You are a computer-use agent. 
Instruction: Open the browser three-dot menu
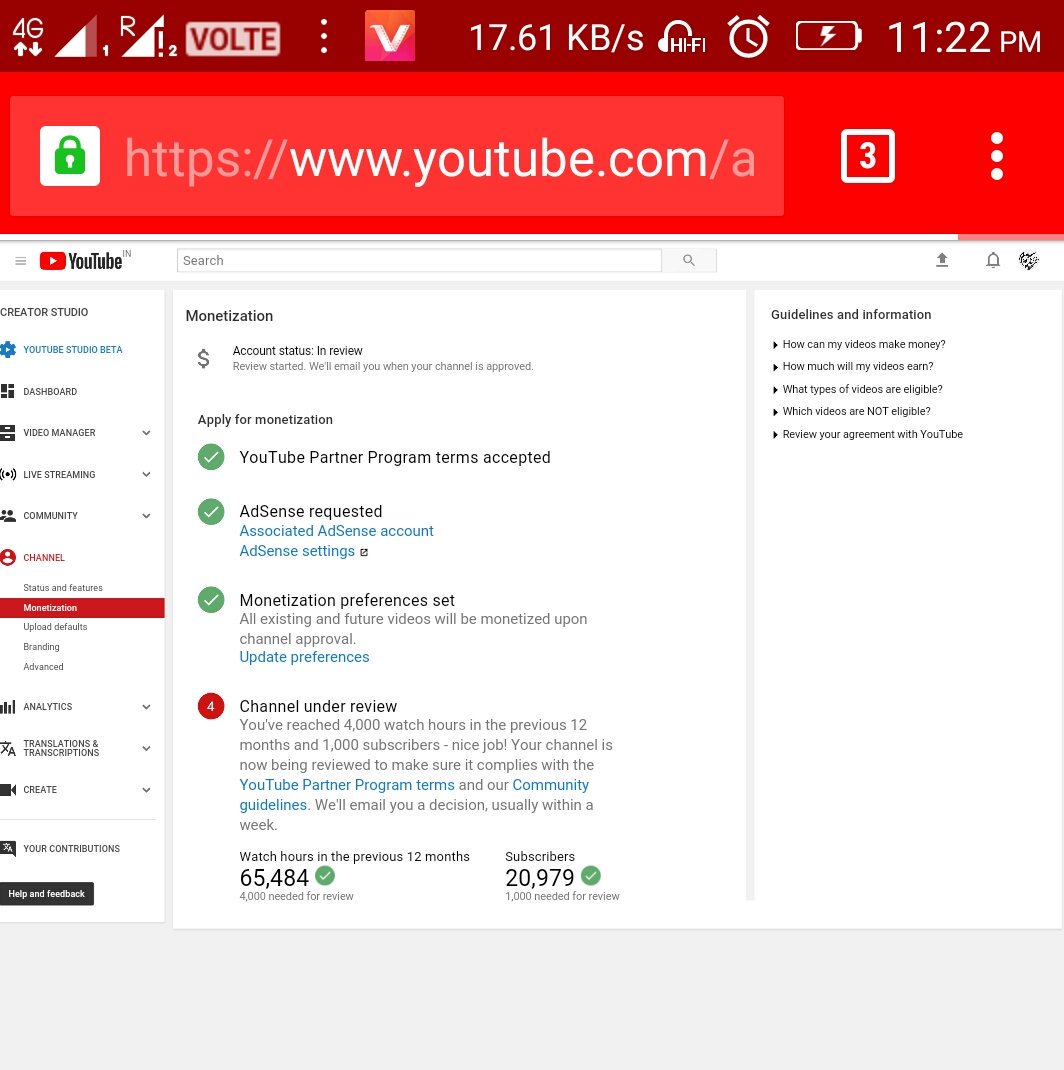pyautogui.click(x=996, y=156)
